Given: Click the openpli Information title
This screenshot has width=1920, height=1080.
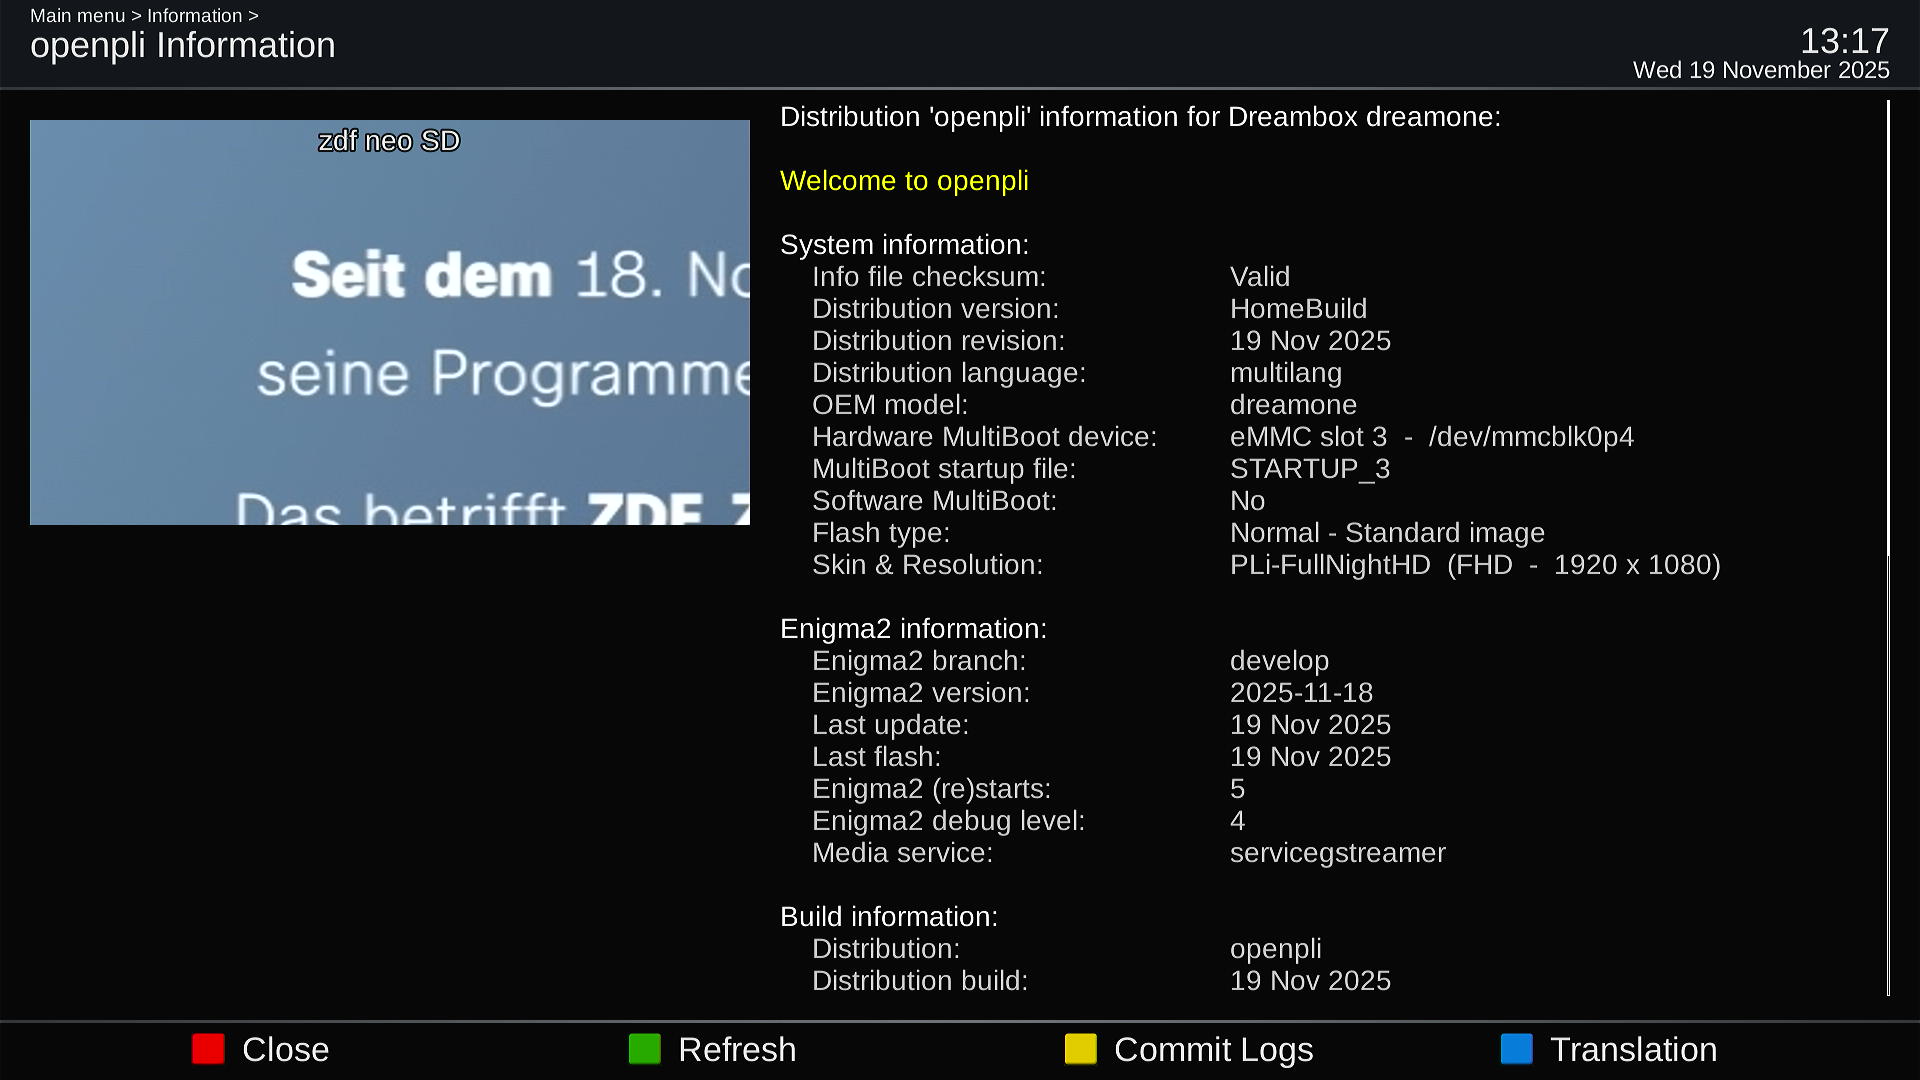Looking at the screenshot, I should pos(183,45).
